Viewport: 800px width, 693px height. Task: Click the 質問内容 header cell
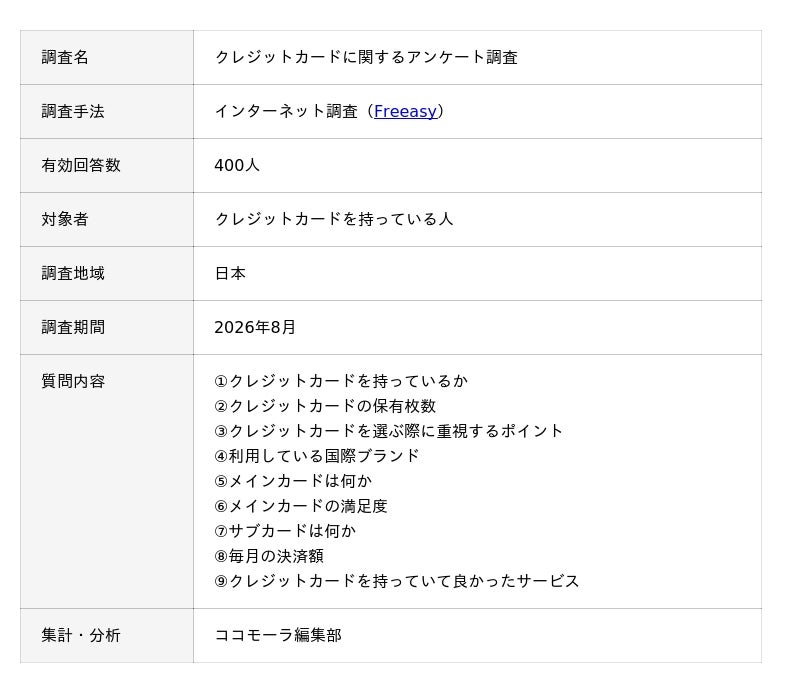pos(107,481)
